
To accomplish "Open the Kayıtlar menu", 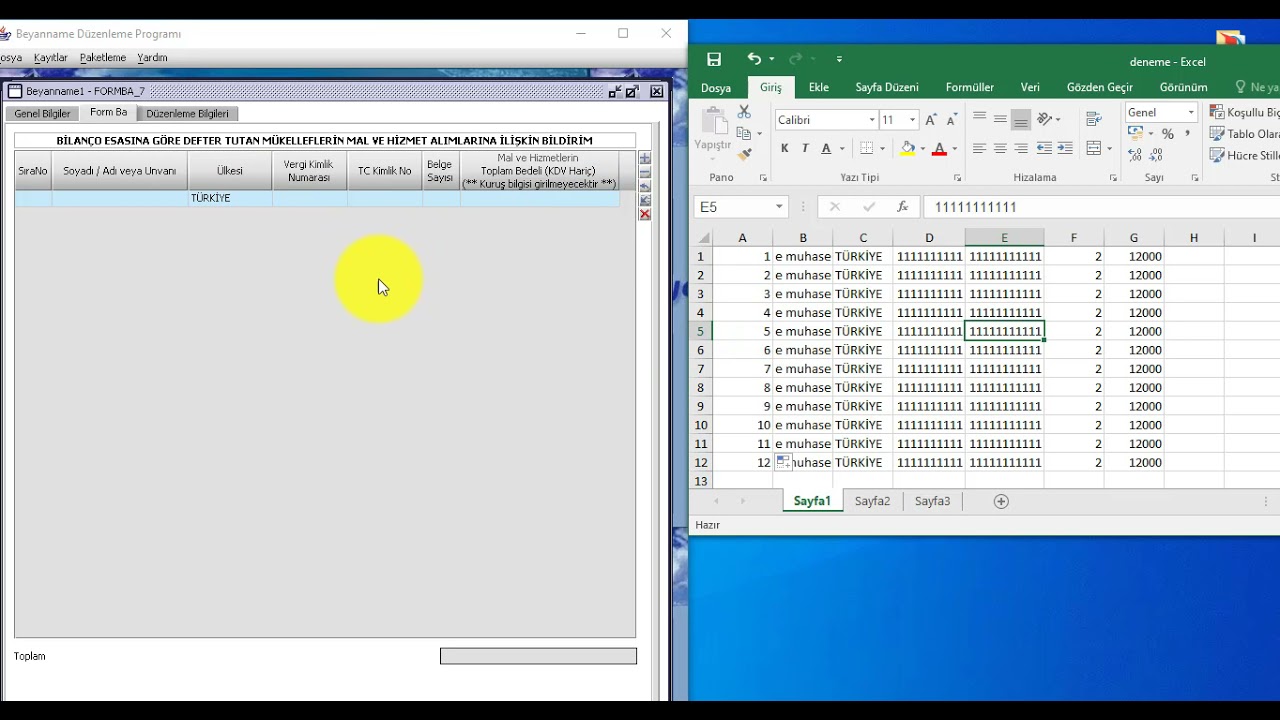I will click(x=51, y=58).
